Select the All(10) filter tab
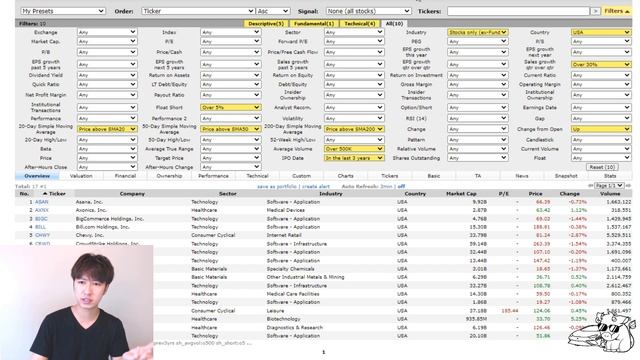 click(x=394, y=24)
